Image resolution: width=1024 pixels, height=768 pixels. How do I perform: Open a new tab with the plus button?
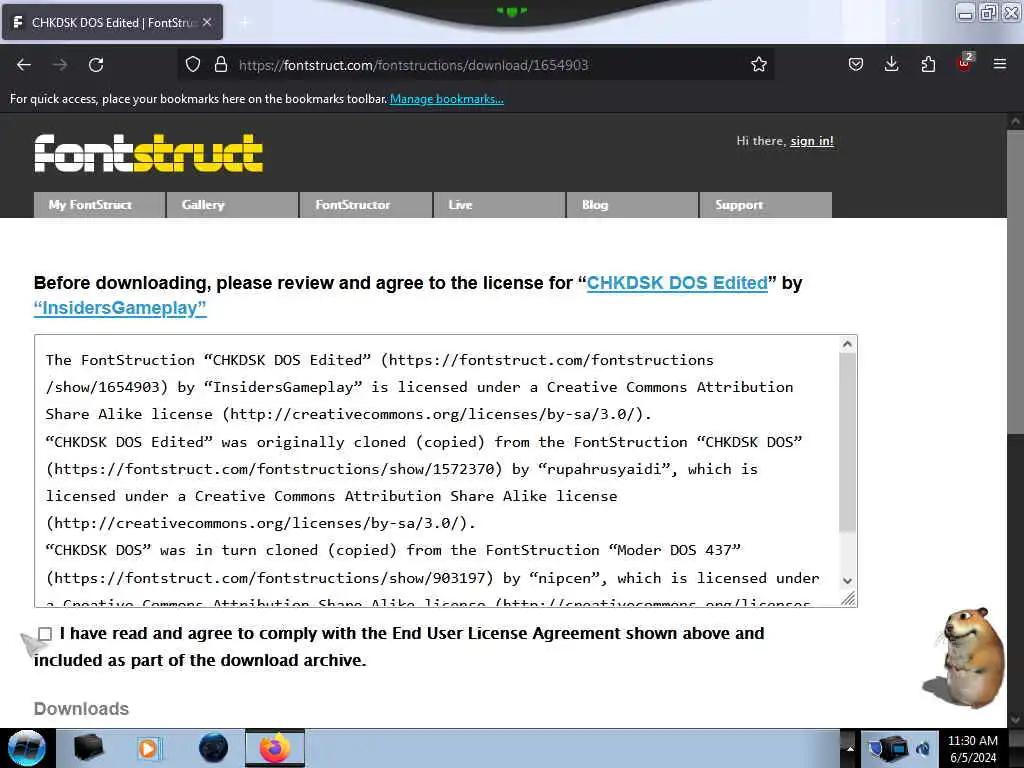pos(244,23)
